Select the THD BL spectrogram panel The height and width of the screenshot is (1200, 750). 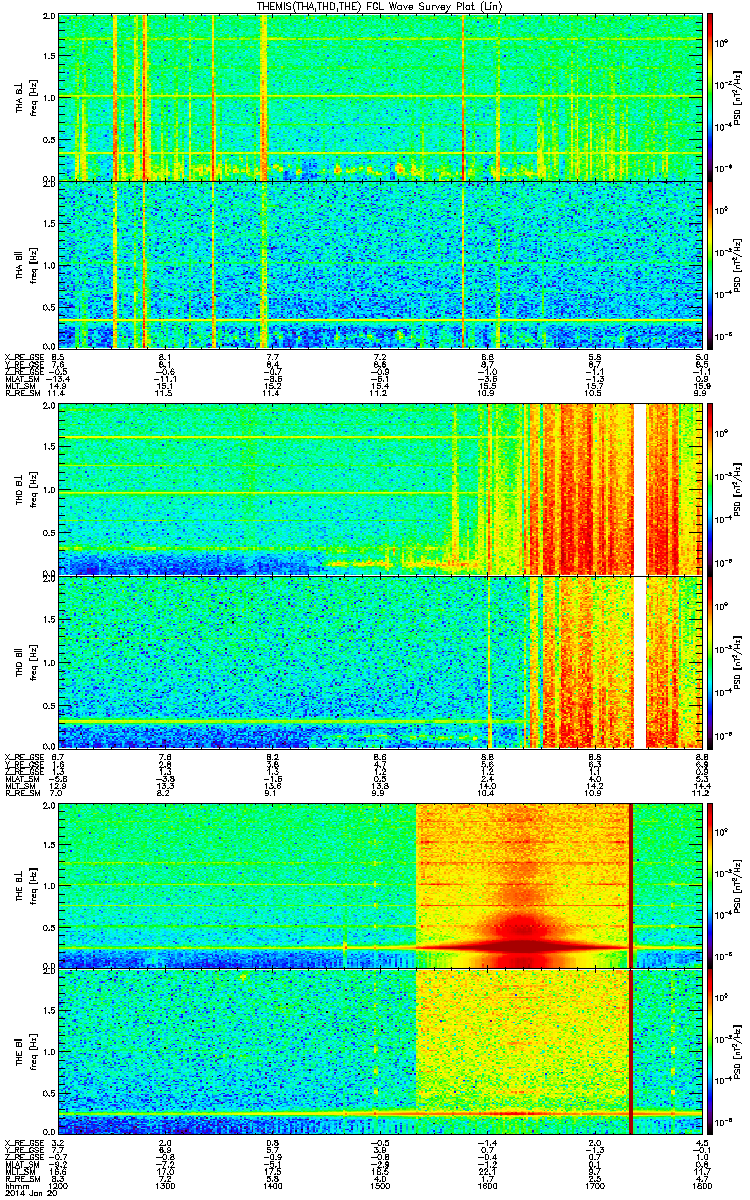point(380,489)
